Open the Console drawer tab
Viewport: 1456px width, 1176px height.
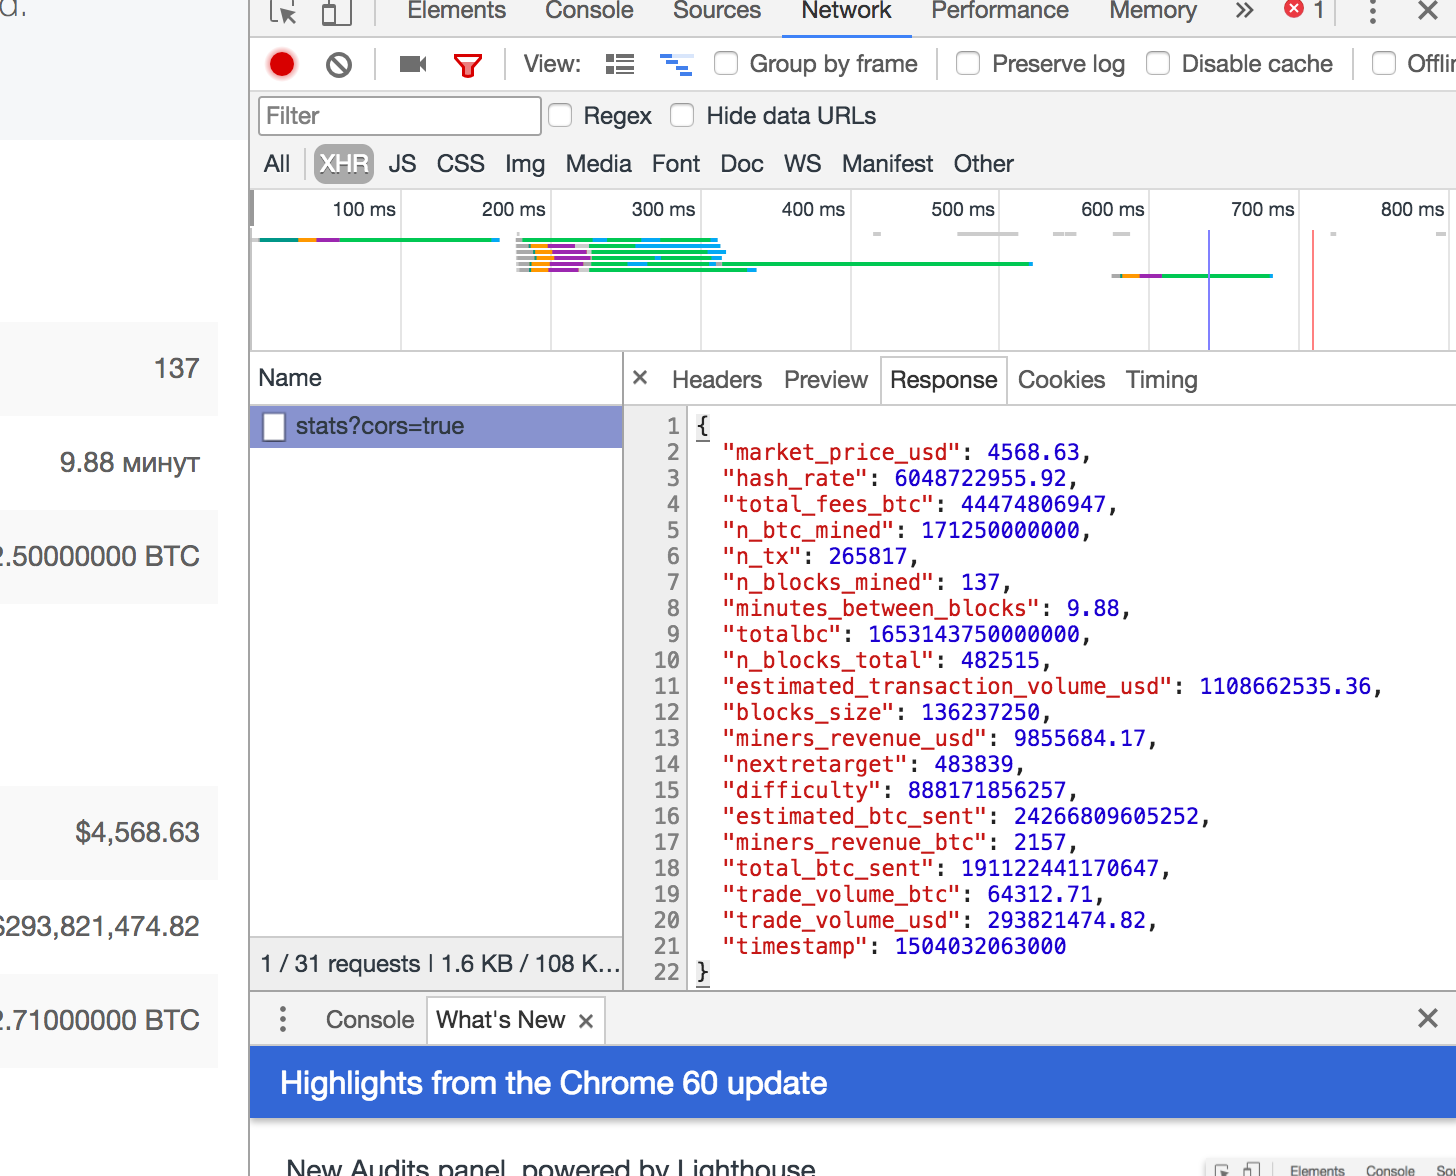(370, 1020)
